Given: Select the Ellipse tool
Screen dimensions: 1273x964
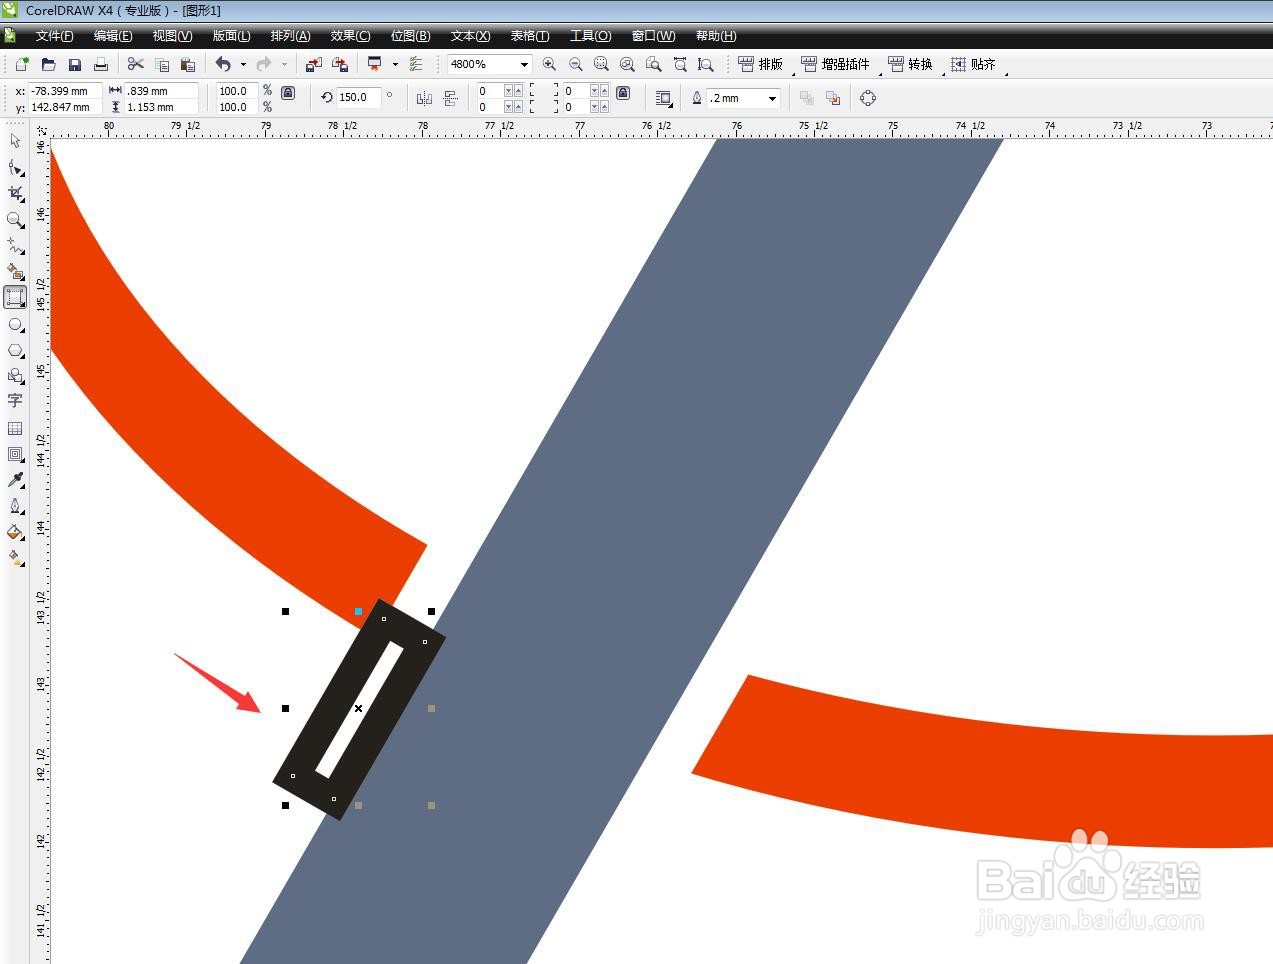Looking at the screenshot, I should point(15,324).
